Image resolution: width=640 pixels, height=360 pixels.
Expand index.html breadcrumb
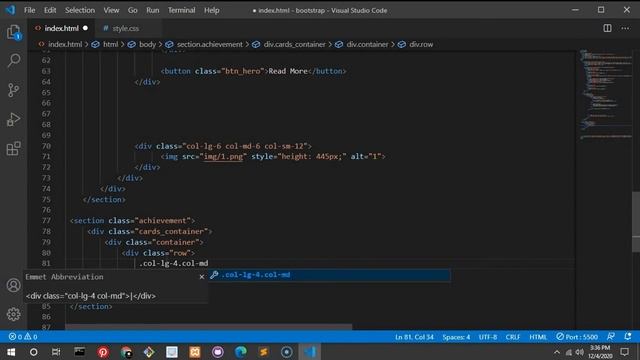pyautogui.click(x=65, y=44)
